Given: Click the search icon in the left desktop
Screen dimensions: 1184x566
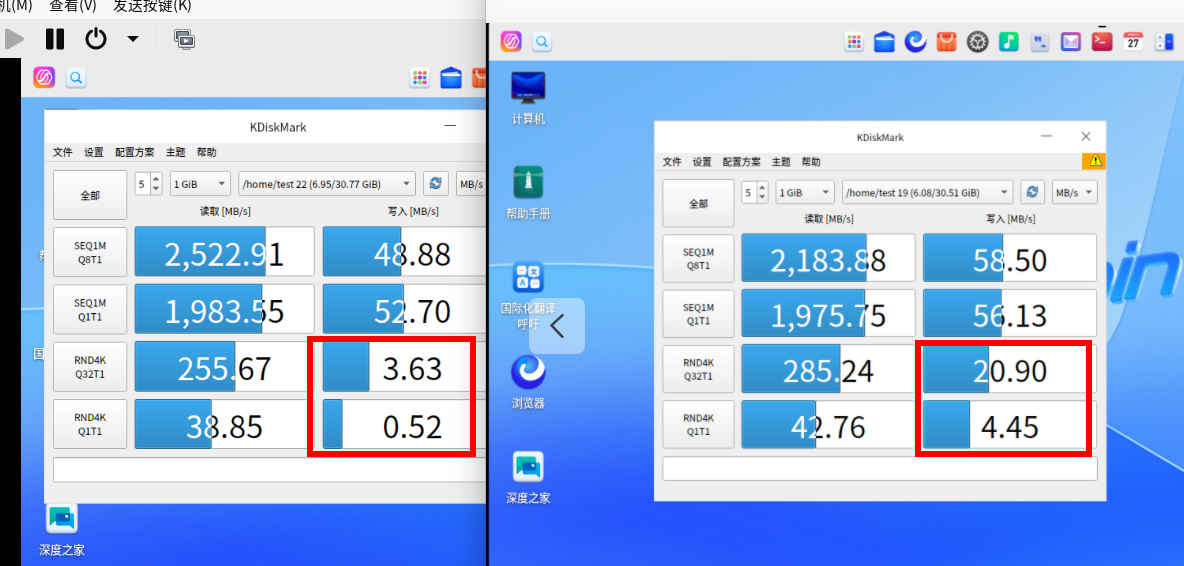Looking at the screenshot, I should (x=76, y=77).
